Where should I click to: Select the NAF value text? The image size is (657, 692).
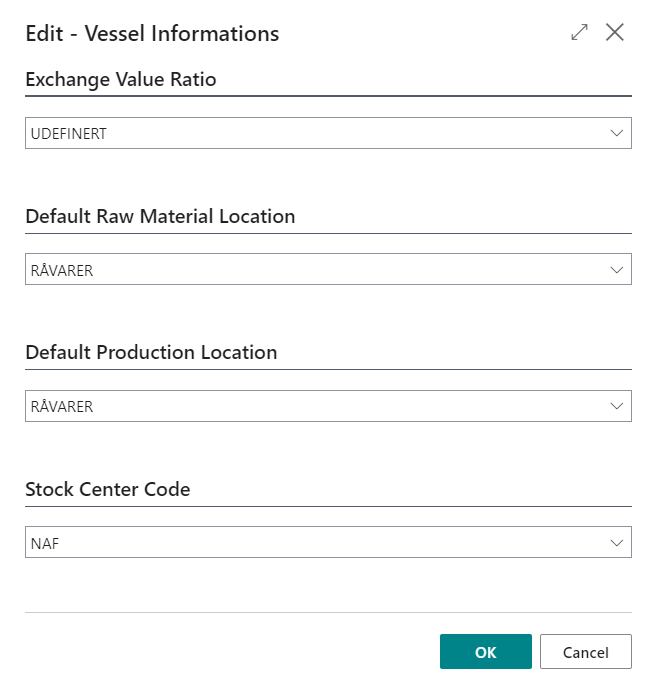tap(45, 543)
